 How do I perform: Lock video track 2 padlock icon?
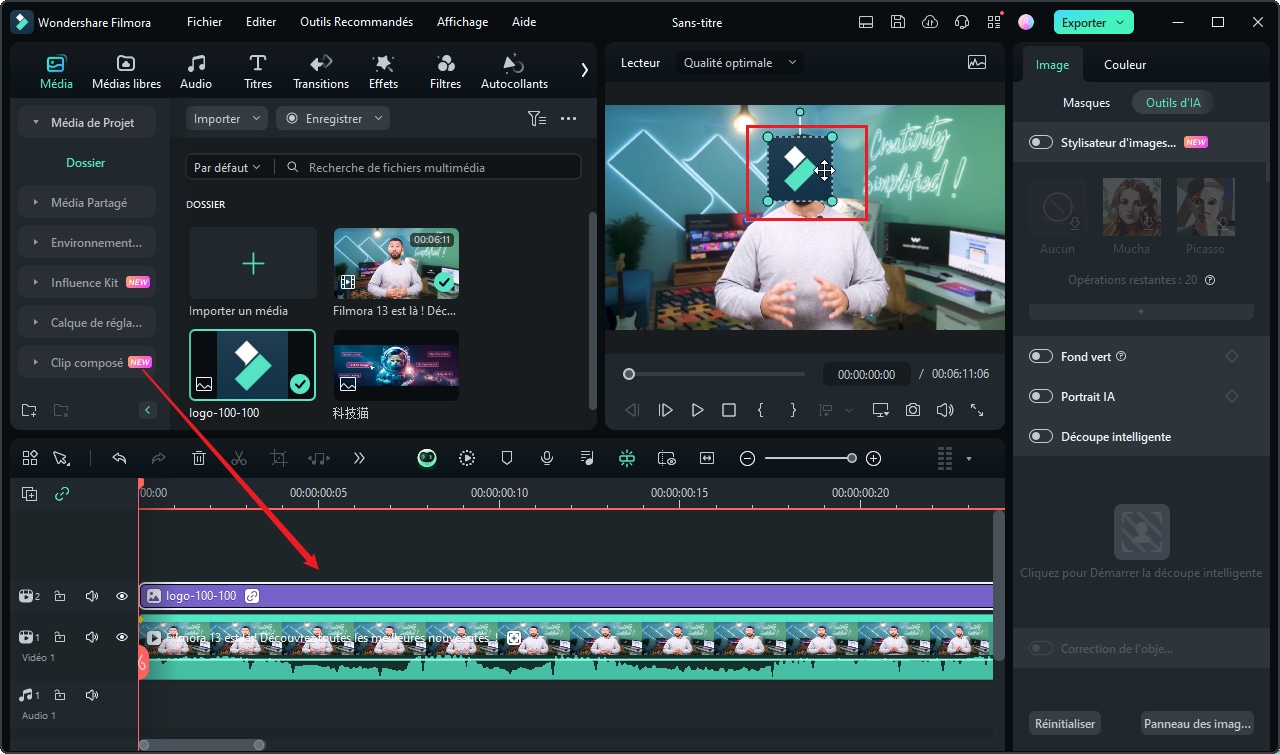(x=60, y=596)
